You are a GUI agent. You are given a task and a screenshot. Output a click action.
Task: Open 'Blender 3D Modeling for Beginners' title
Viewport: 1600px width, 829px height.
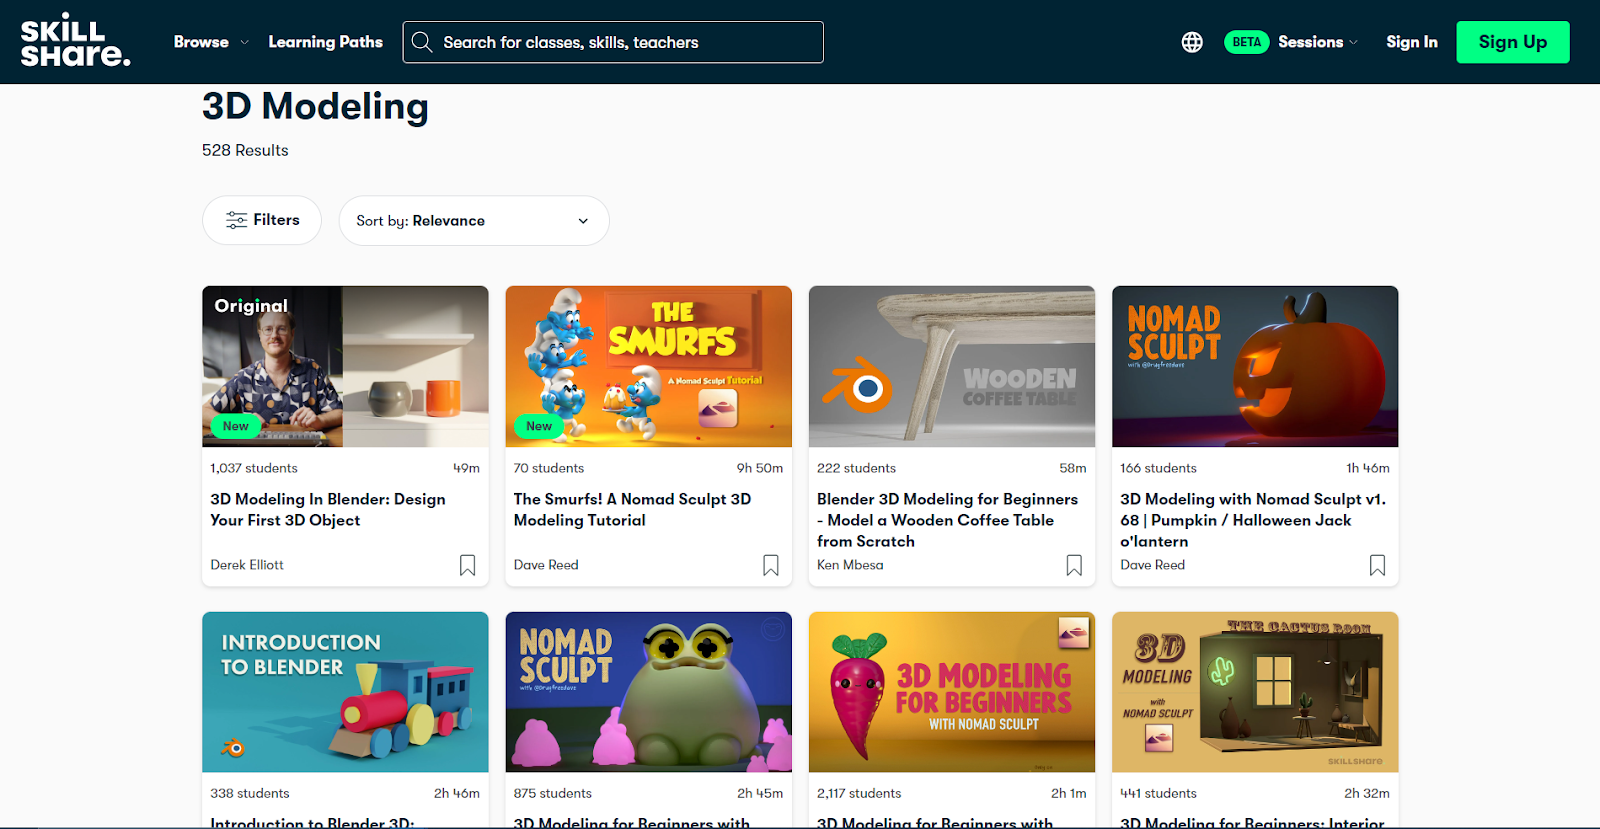click(947, 520)
